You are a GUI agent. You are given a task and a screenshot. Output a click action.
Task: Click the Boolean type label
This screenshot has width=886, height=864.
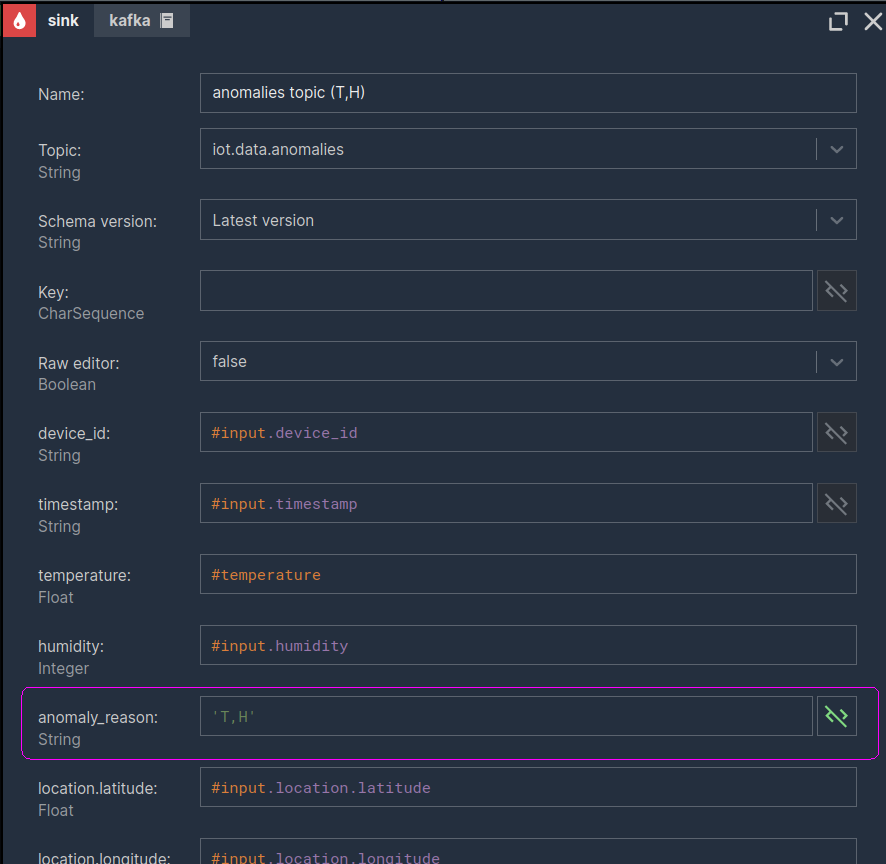(67, 385)
